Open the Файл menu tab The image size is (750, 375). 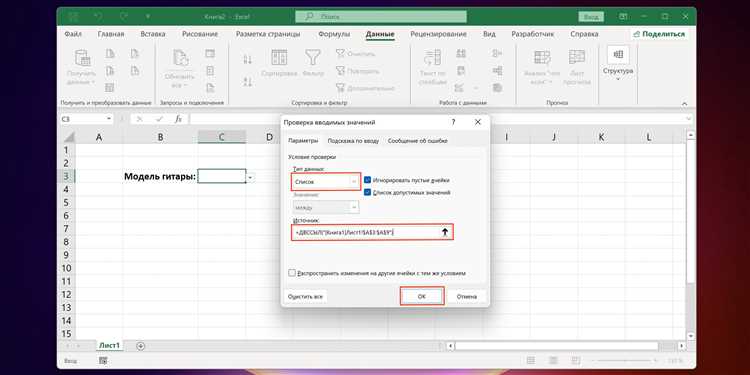pos(72,34)
